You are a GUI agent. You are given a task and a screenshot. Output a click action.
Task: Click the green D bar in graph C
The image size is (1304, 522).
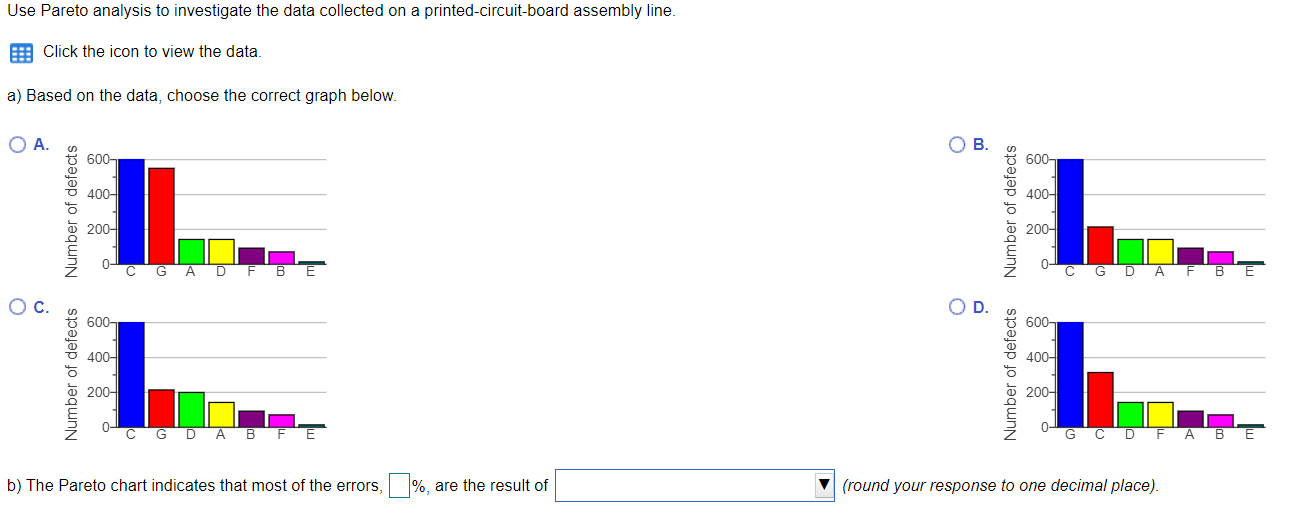tap(191, 409)
